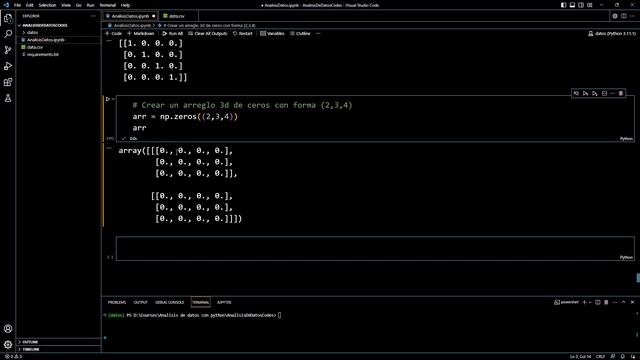Switch to the PROBLEMS panel tab
This screenshot has height=360, width=640.
click(x=117, y=302)
